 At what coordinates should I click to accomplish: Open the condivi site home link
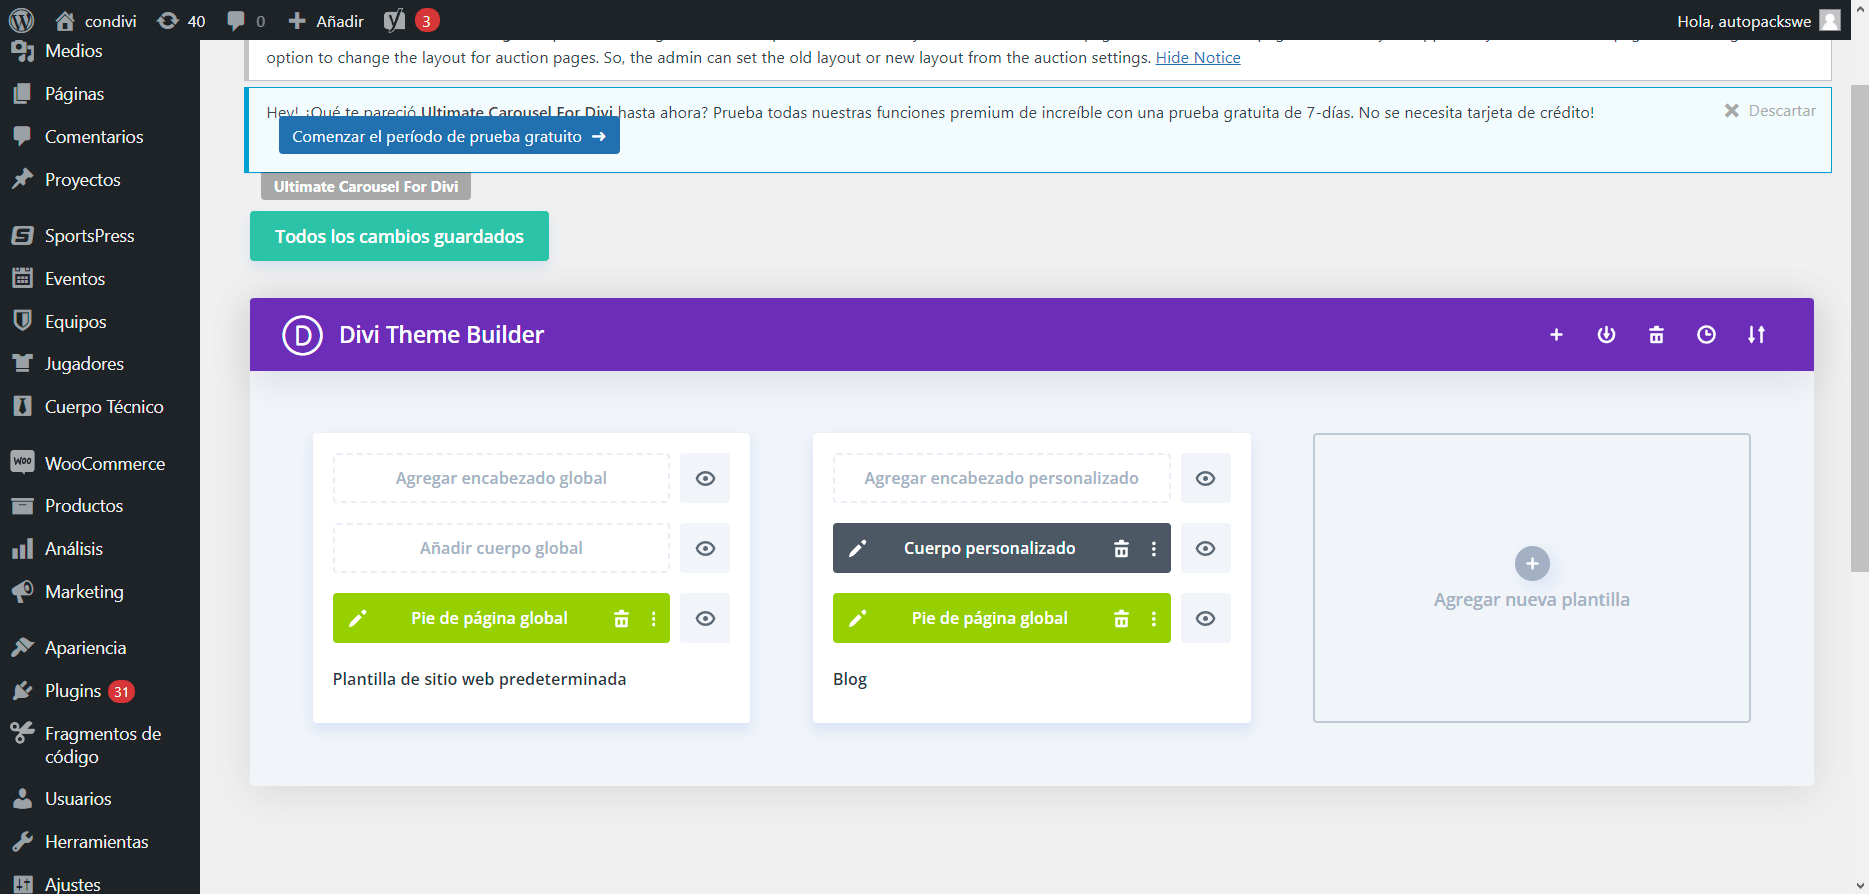coord(96,20)
